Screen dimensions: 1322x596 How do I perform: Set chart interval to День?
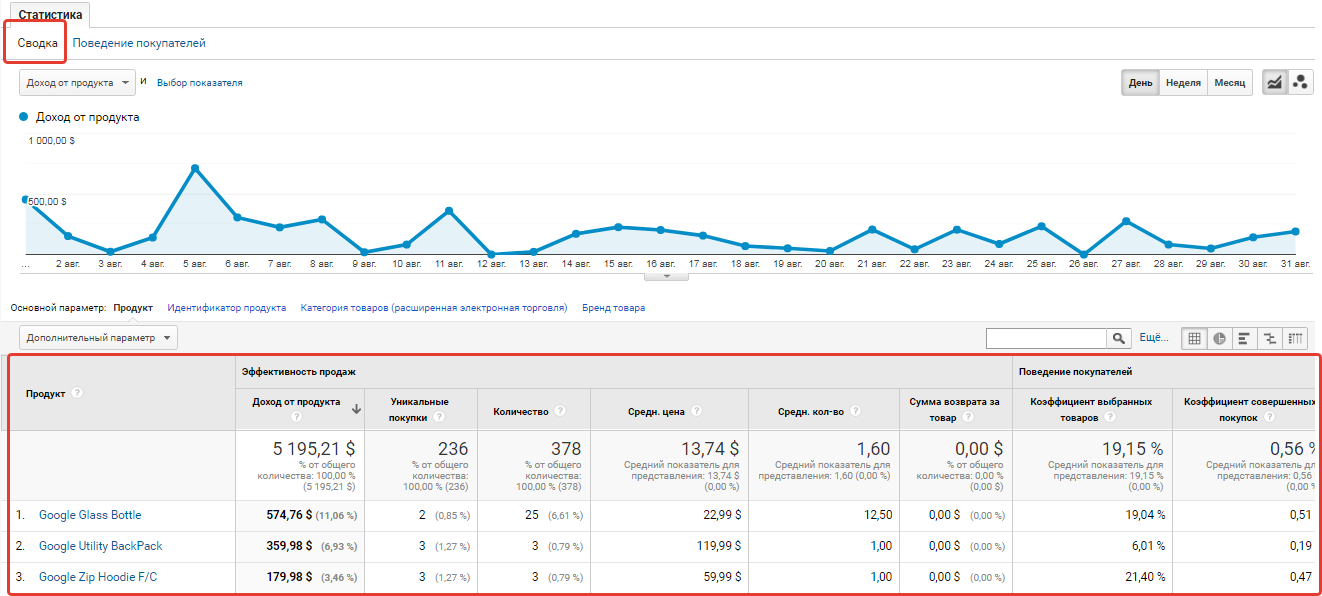coord(1140,83)
